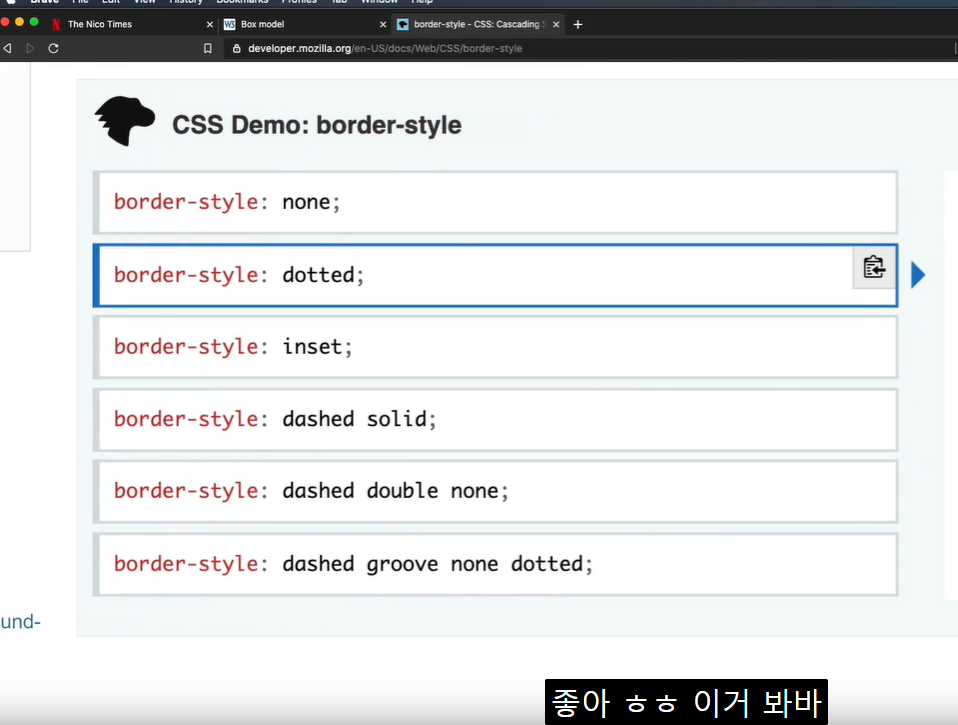Viewport: 958px width, 725px height.
Task: Click the Netflix favicon on first tab
Action: [x=56, y=24]
